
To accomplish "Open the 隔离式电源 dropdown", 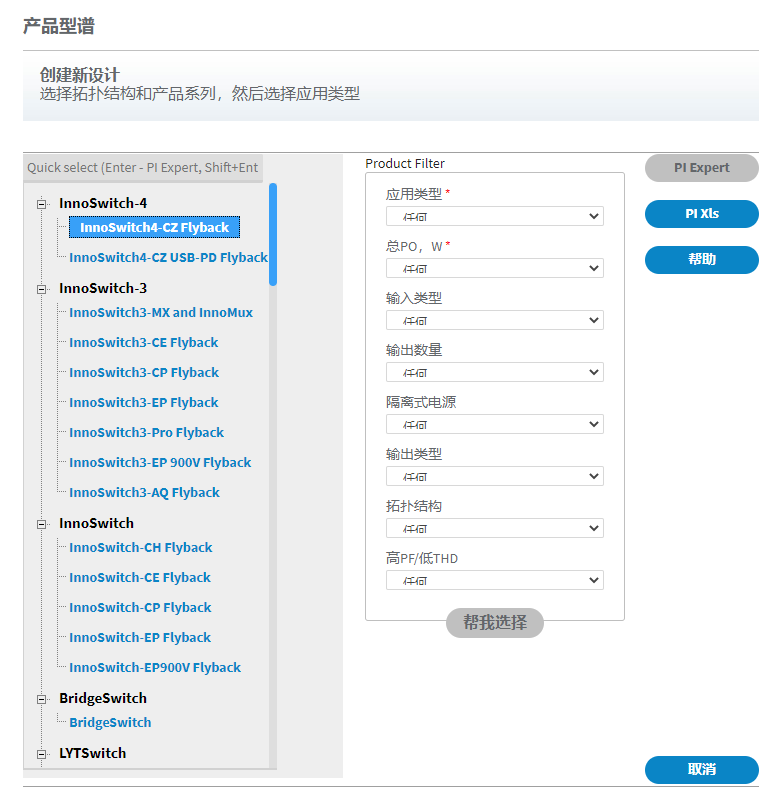I will (494, 424).
